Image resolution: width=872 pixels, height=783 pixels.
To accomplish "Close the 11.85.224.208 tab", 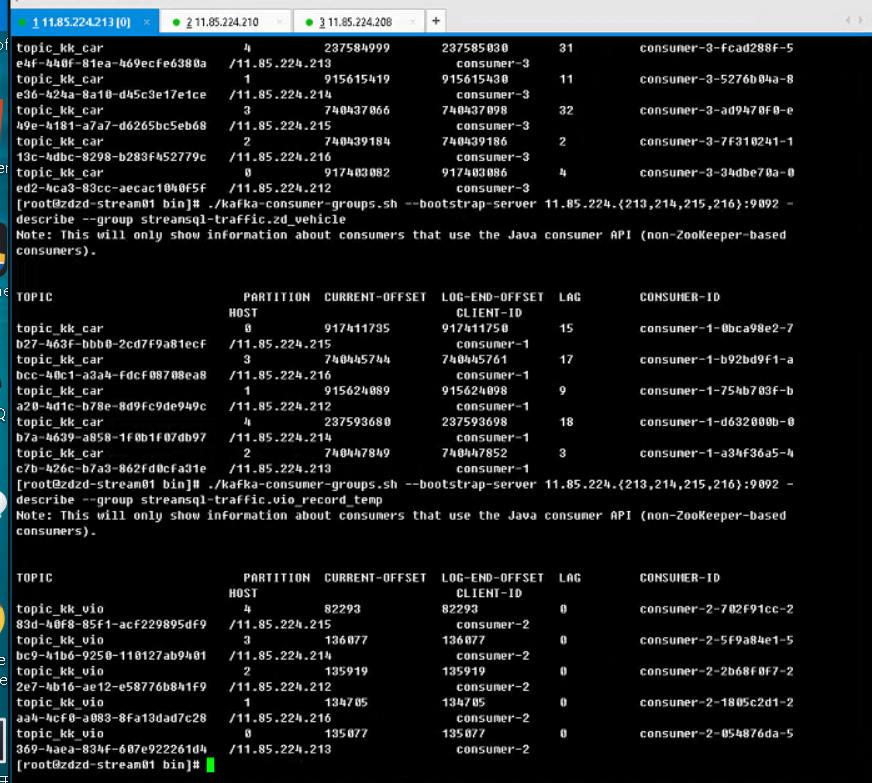I will click(x=413, y=21).
